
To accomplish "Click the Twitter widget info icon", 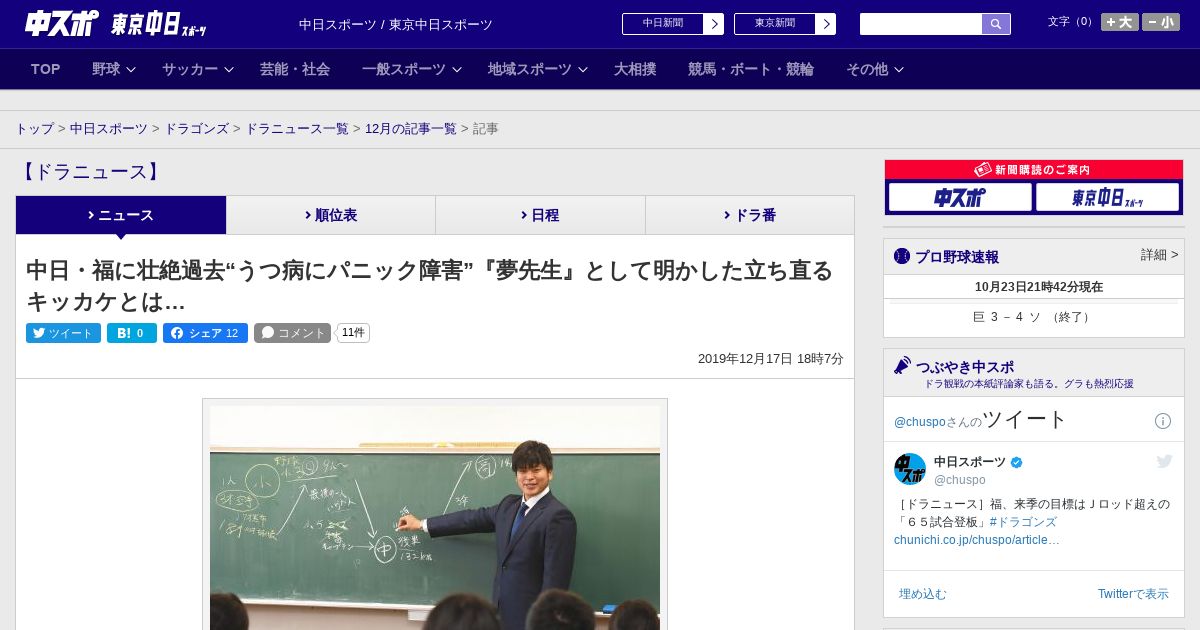I will click(x=1163, y=421).
